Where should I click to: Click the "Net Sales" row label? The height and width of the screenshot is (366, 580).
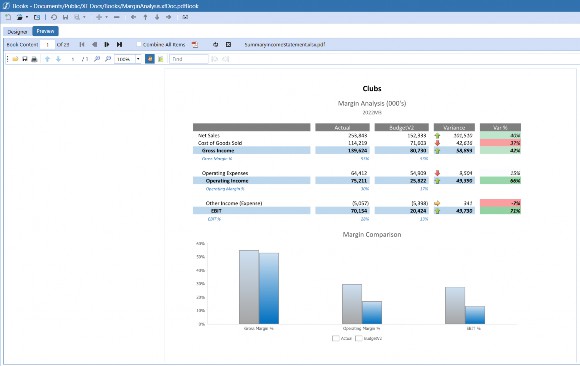click(x=209, y=135)
